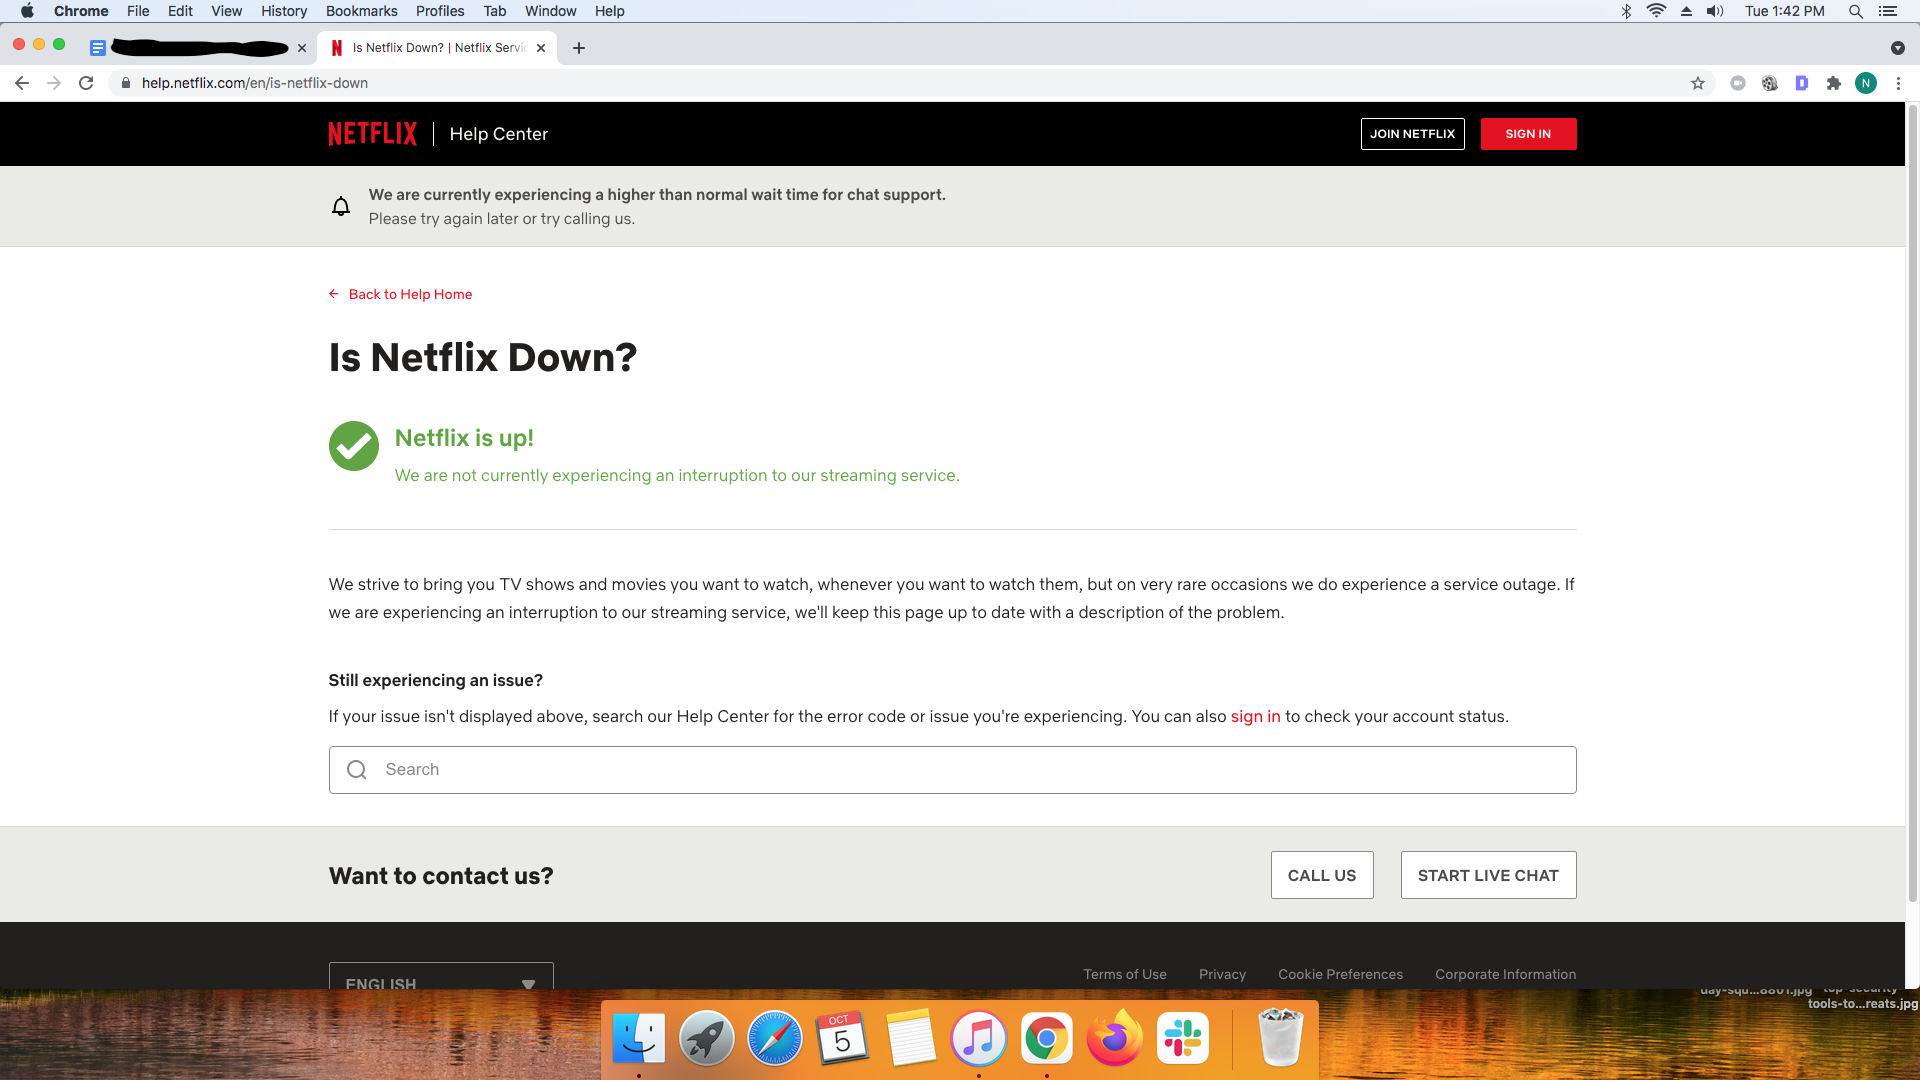The height and width of the screenshot is (1080, 1920).
Task: Open Terms of Use footer link
Action: (x=1125, y=974)
